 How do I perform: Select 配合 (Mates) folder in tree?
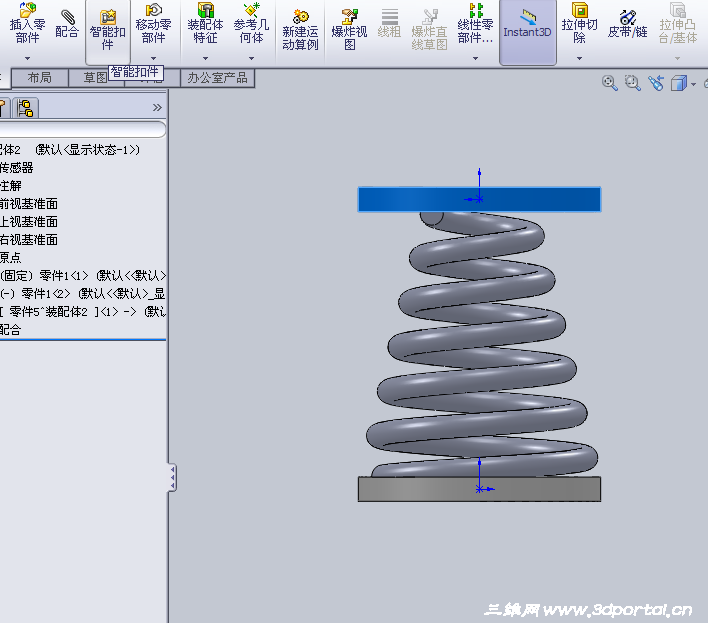(x=11, y=330)
